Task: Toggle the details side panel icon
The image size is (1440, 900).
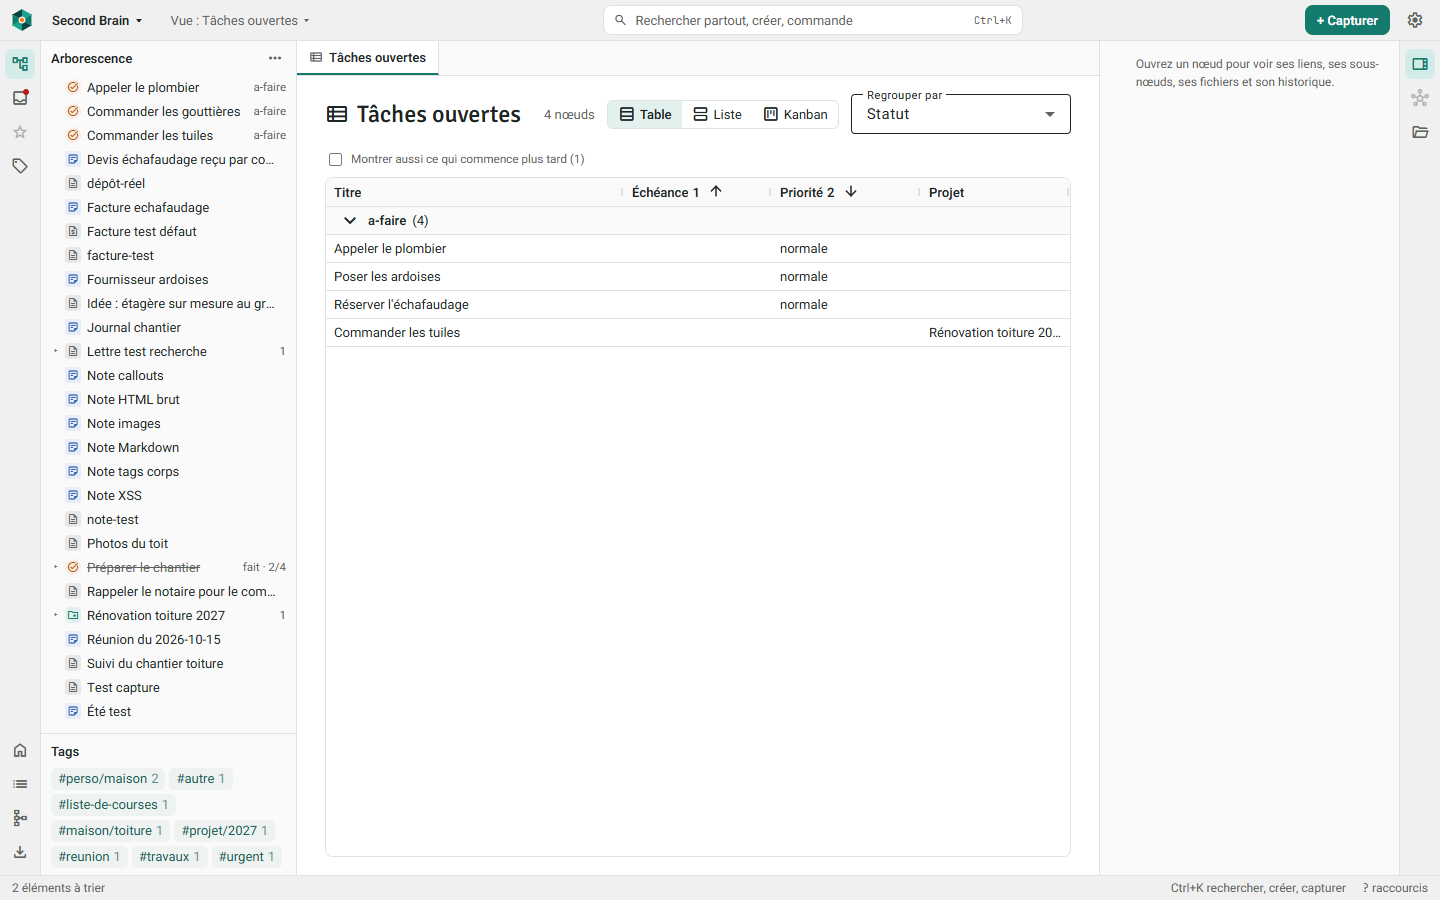Action: 1420,64
